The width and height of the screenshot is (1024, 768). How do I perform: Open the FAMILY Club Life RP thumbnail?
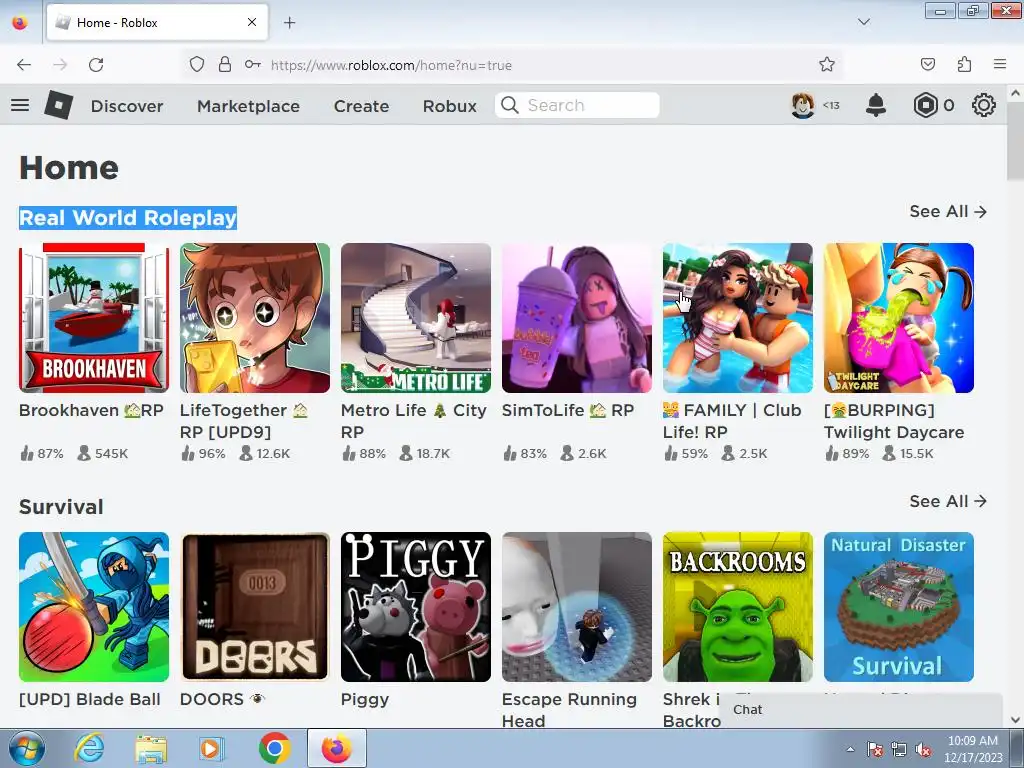point(738,318)
